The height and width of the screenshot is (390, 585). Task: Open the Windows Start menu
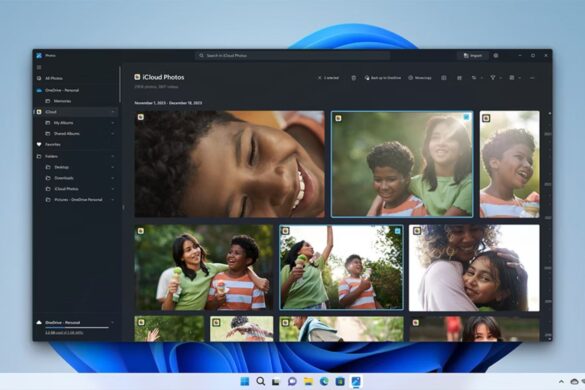pyautogui.click(x=245, y=381)
